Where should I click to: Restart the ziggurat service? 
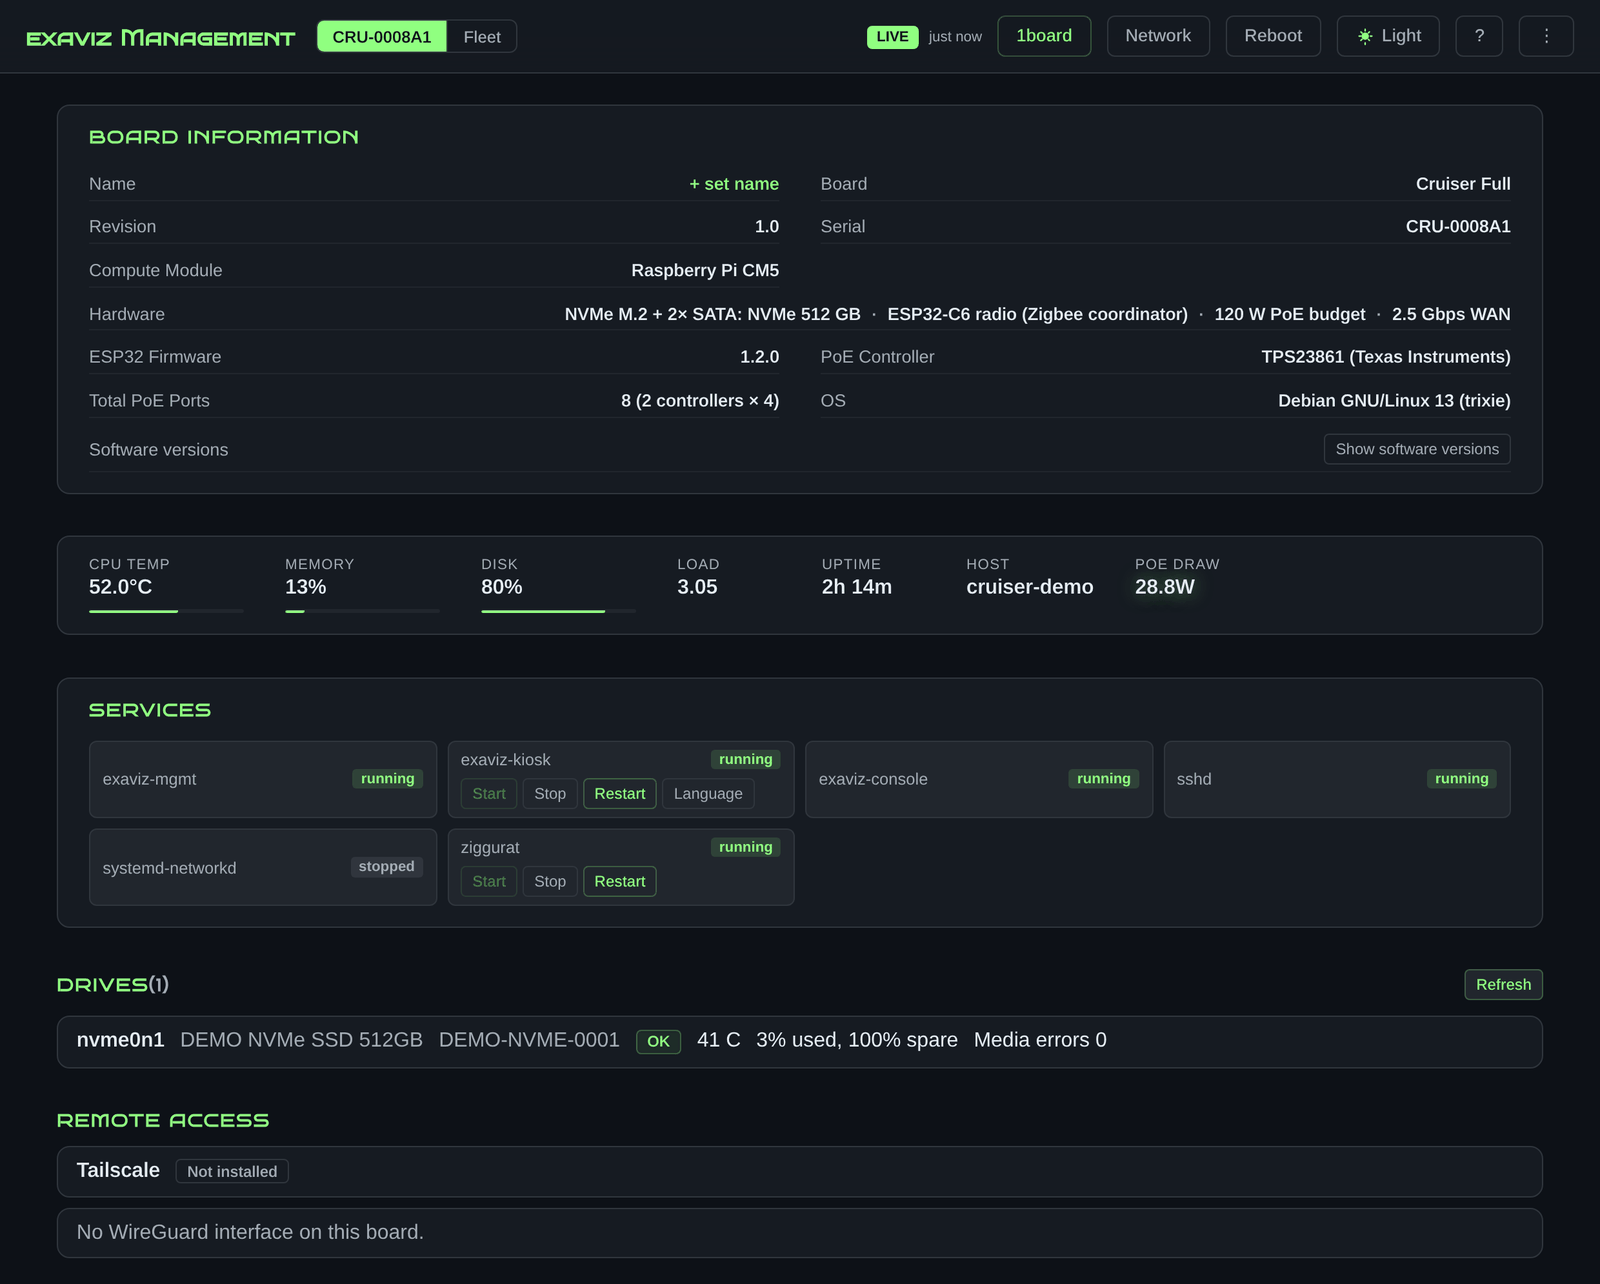[620, 882]
